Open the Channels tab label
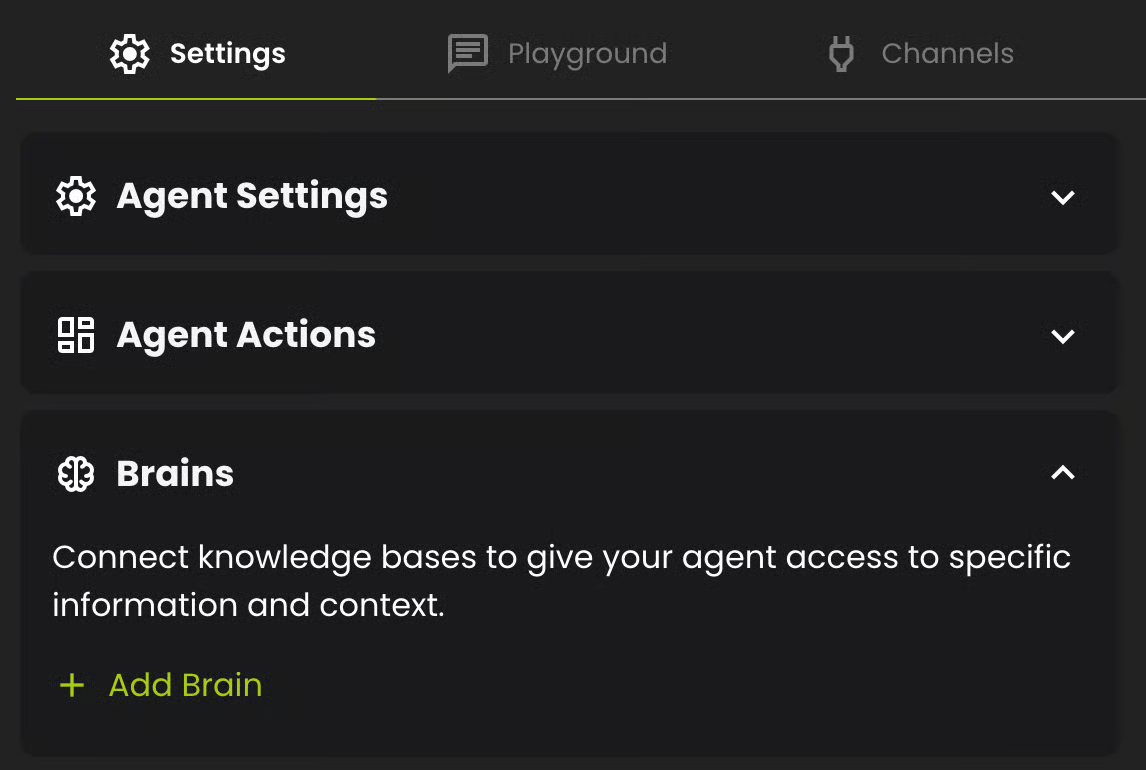Image resolution: width=1146 pixels, height=770 pixels. [x=947, y=54]
